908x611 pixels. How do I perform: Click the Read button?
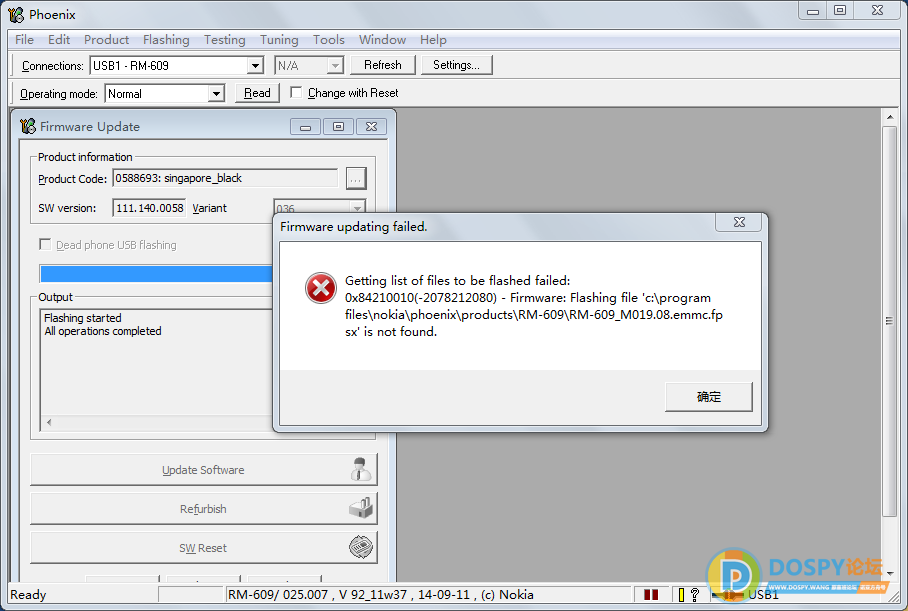(257, 93)
